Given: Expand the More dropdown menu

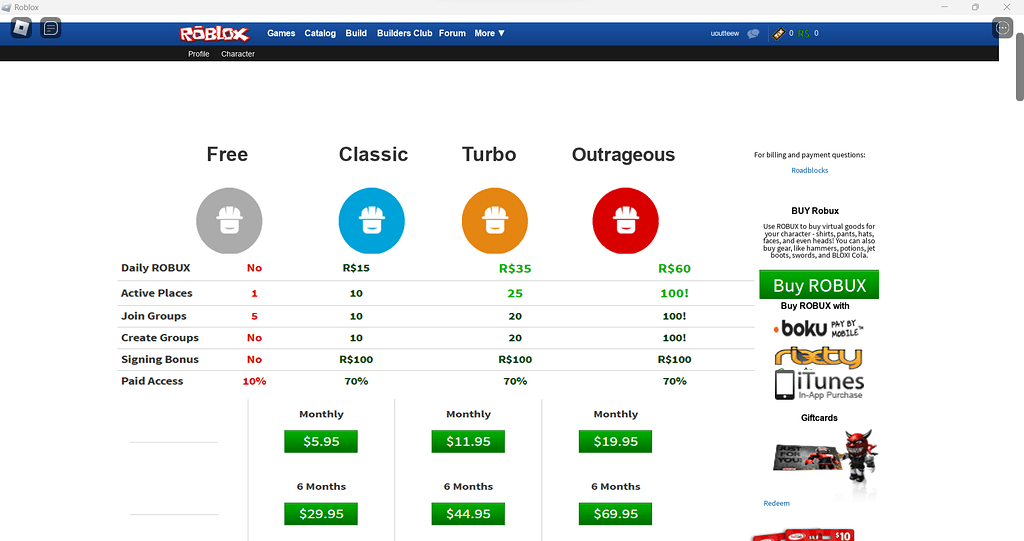Looking at the screenshot, I should 489,33.
